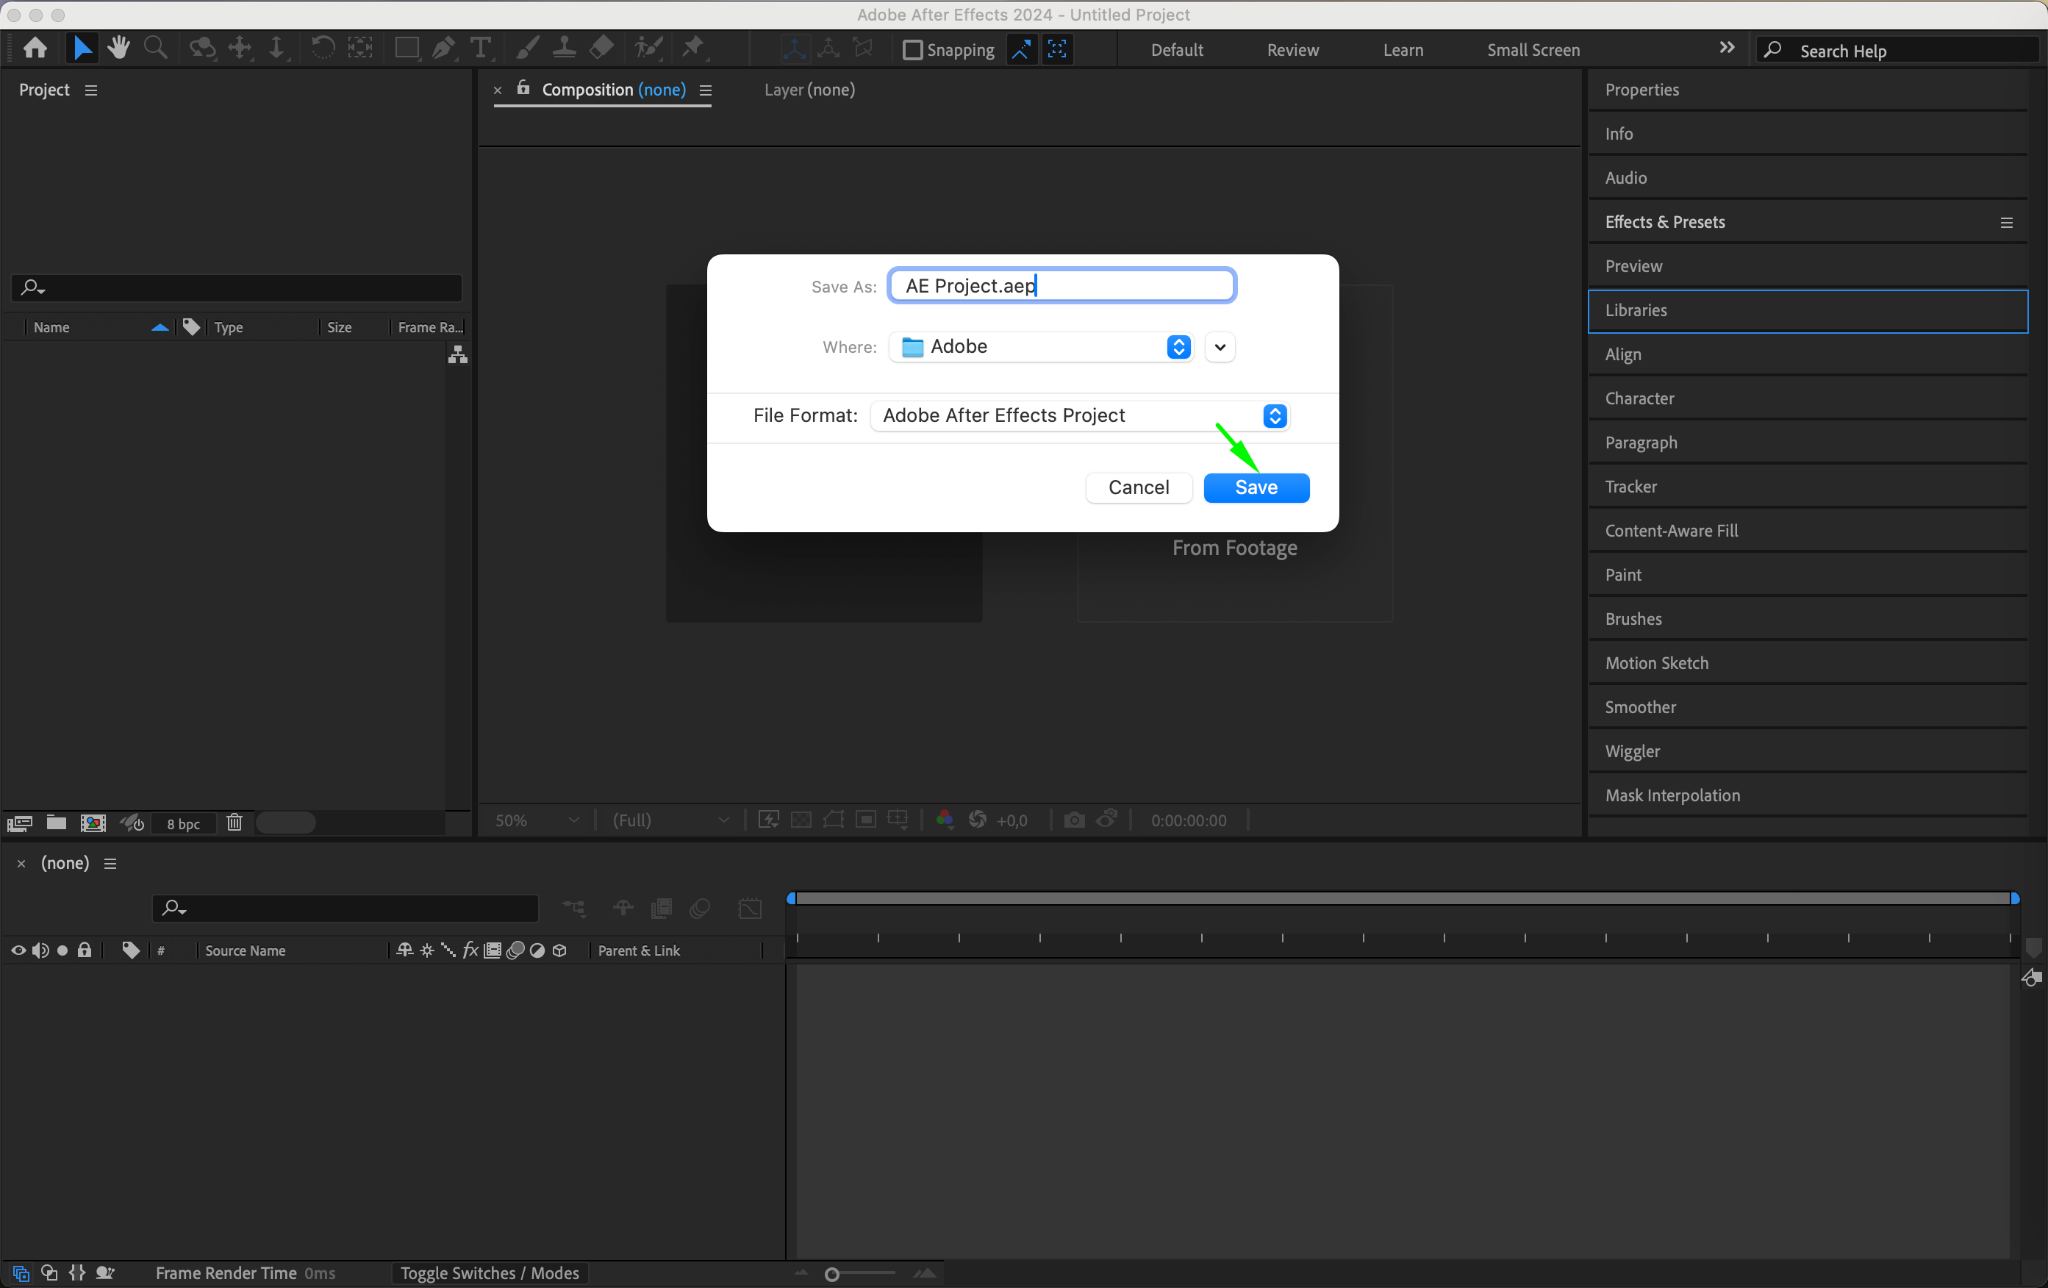
Task: Enable the Snapping checkbox
Action: pyautogui.click(x=912, y=50)
